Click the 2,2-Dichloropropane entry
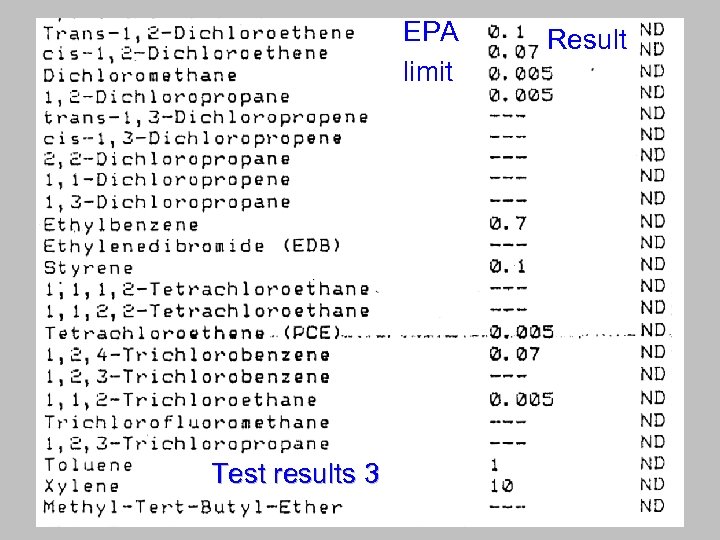This screenshot has width=720, height=540. 167,159
